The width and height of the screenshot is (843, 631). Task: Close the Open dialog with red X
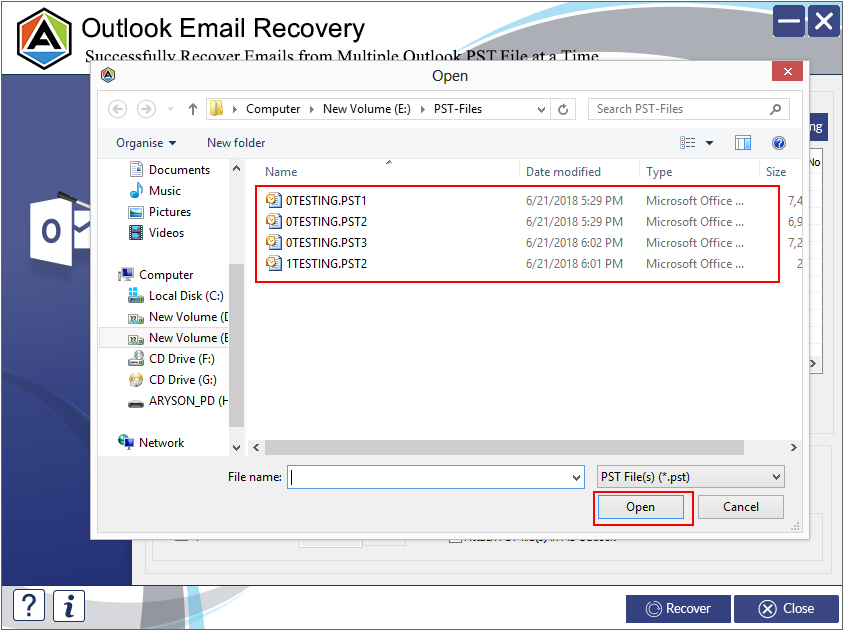point(787,71)
